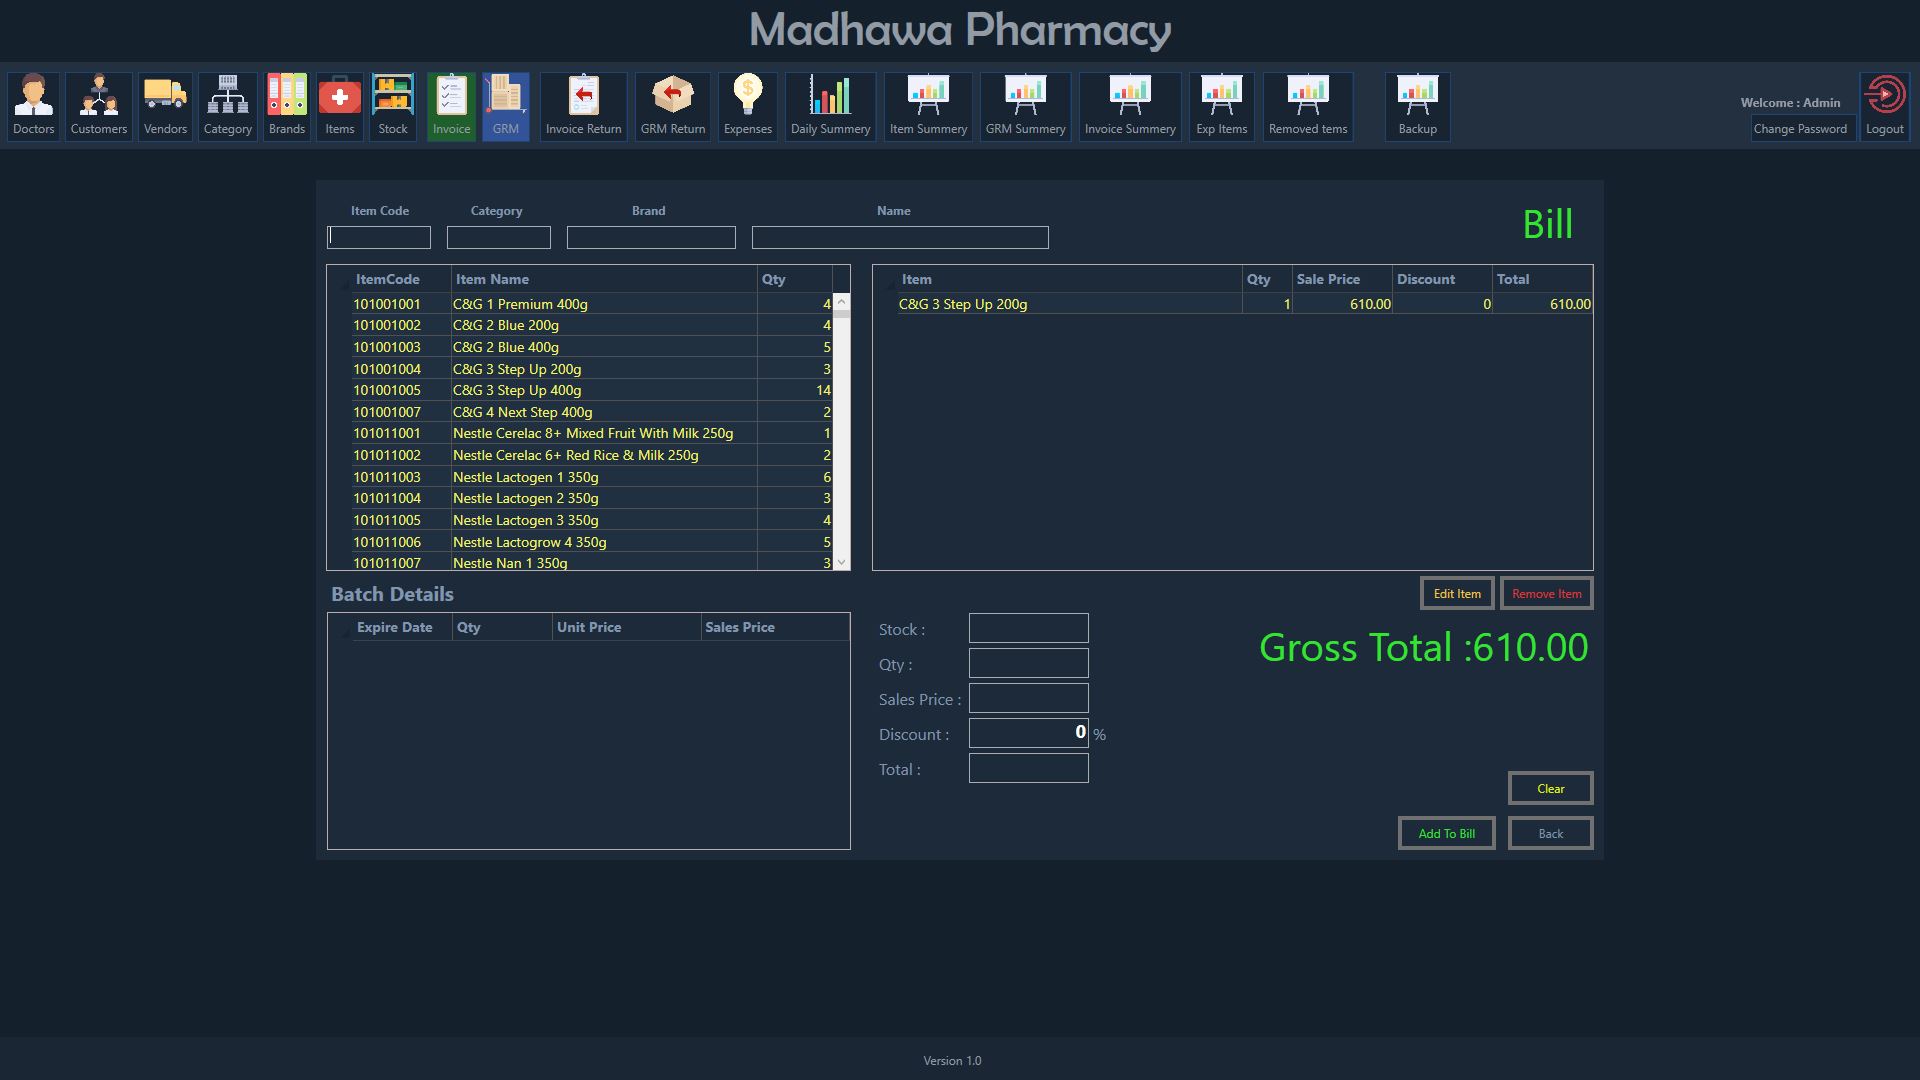Viewport: 1920px width, 1080px height.
Task: Select C&G 3 Step Up 200g bill row
Action: [x=1244, y=304]
